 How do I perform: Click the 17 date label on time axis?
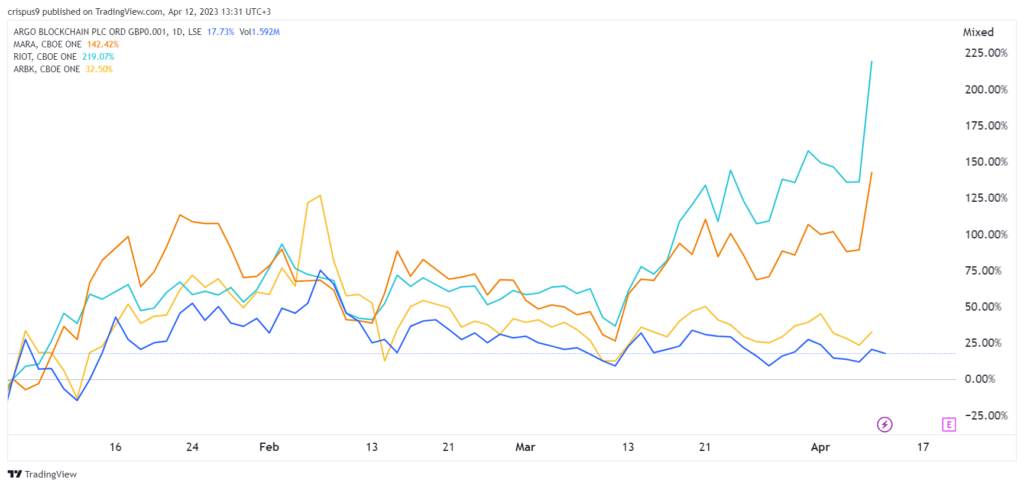pos(923,447)
